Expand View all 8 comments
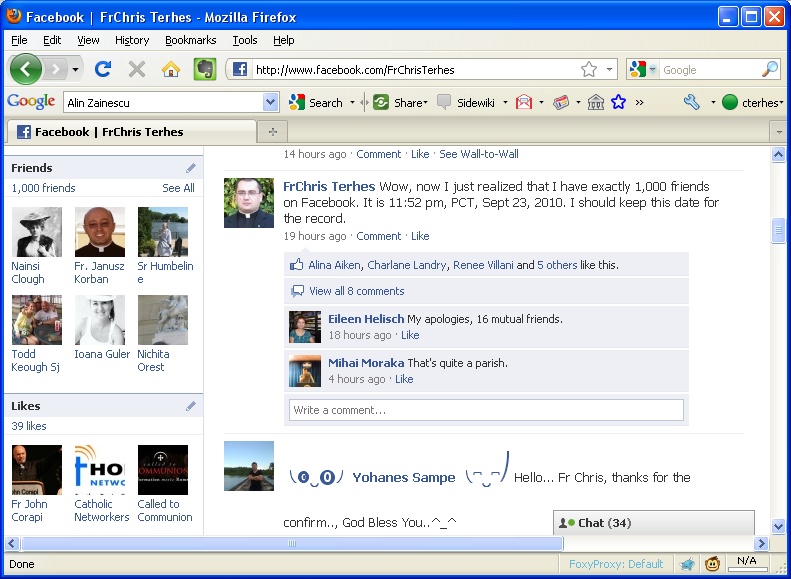 (357, 291)
